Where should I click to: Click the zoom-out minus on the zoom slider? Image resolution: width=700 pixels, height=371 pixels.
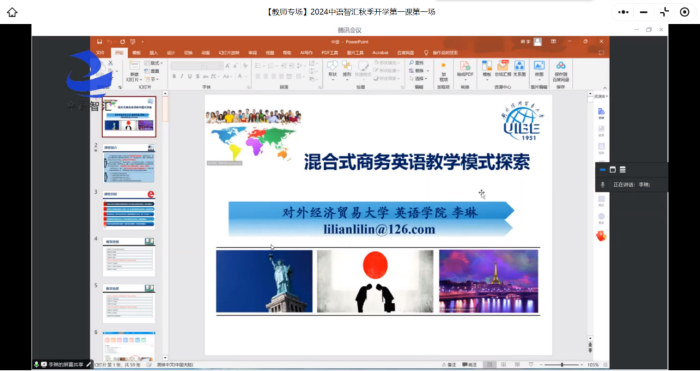tap(542, 365)
